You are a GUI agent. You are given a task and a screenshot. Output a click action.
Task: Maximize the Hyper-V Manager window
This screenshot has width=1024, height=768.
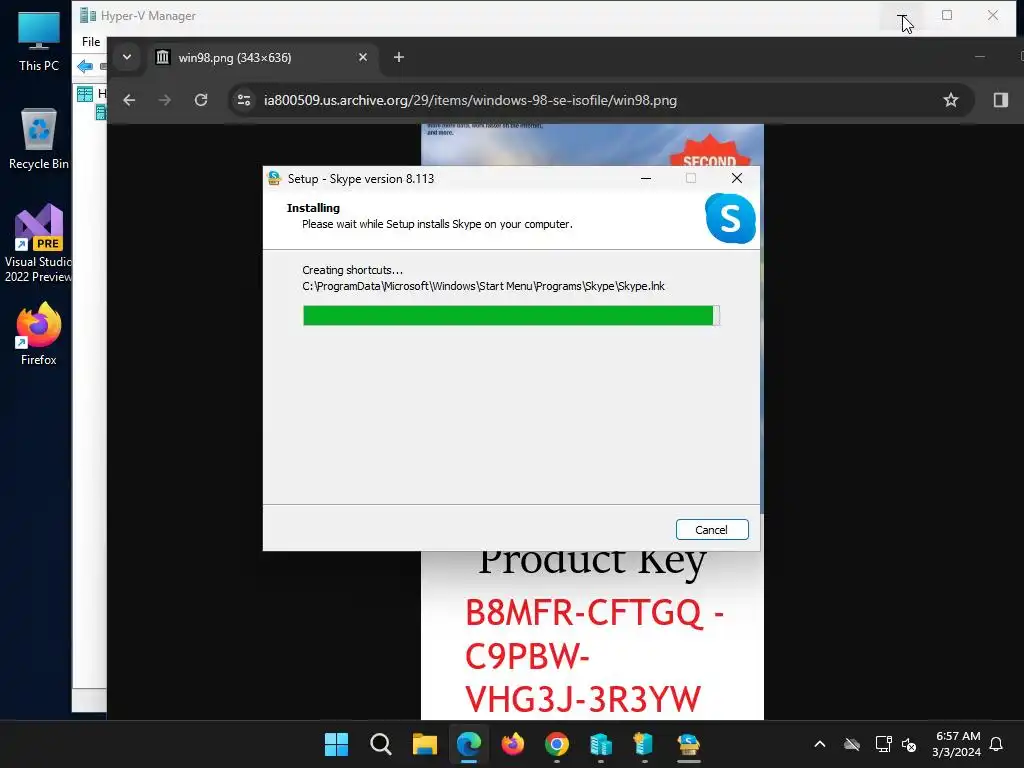pyautogui.click(x=947, y=15)
